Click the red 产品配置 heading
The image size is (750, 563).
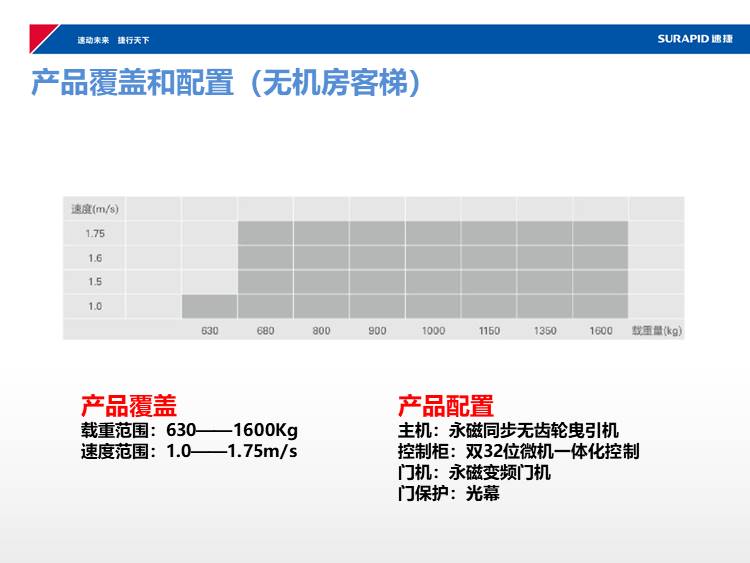(446, 406)
